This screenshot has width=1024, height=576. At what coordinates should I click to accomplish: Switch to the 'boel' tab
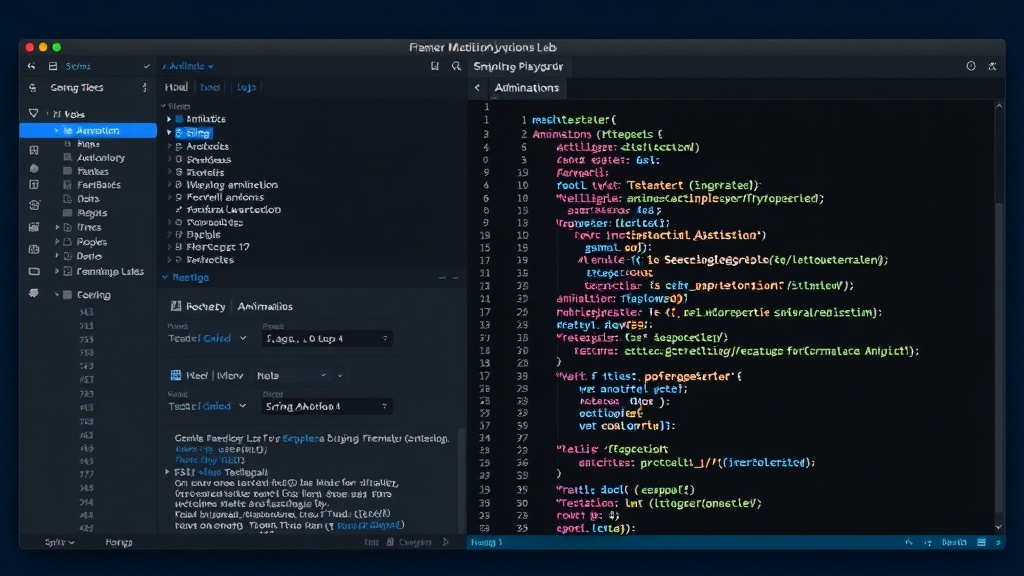(x=210, y=87)
